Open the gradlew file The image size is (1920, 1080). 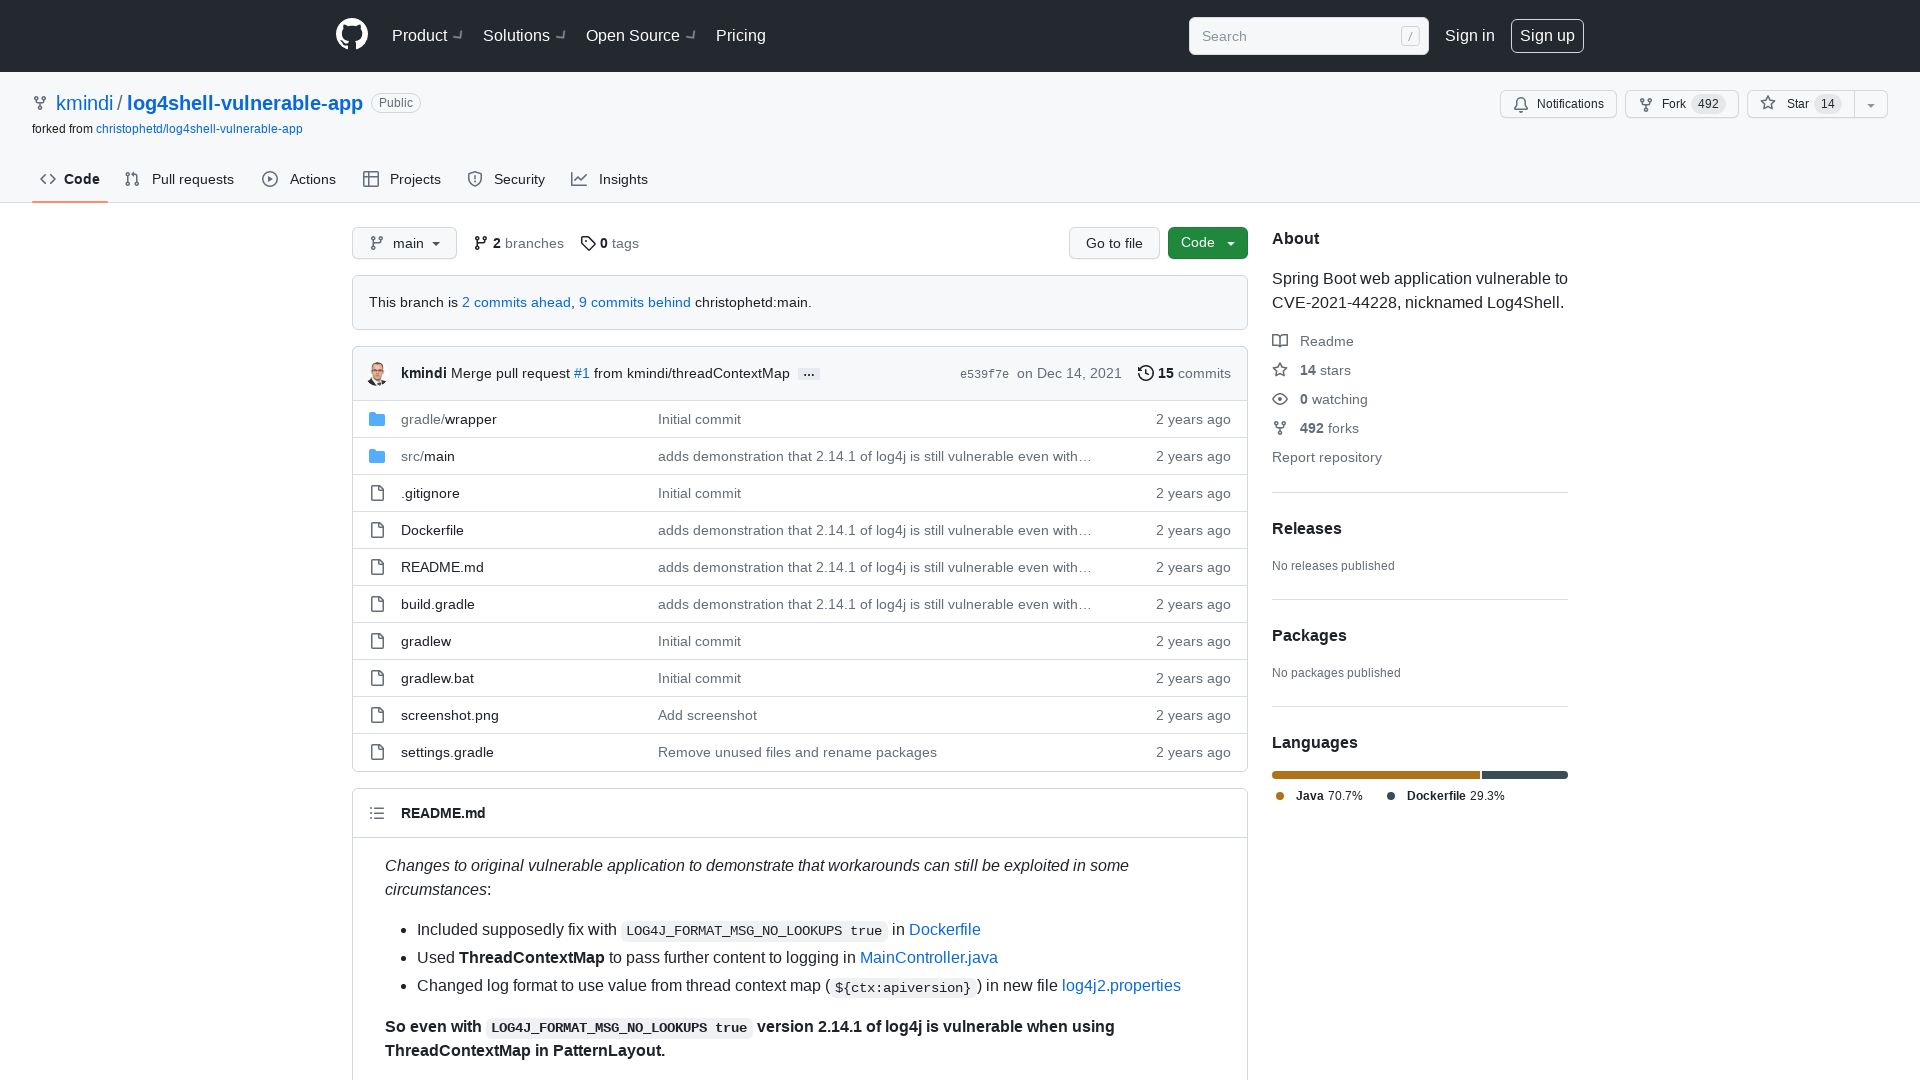426,641
